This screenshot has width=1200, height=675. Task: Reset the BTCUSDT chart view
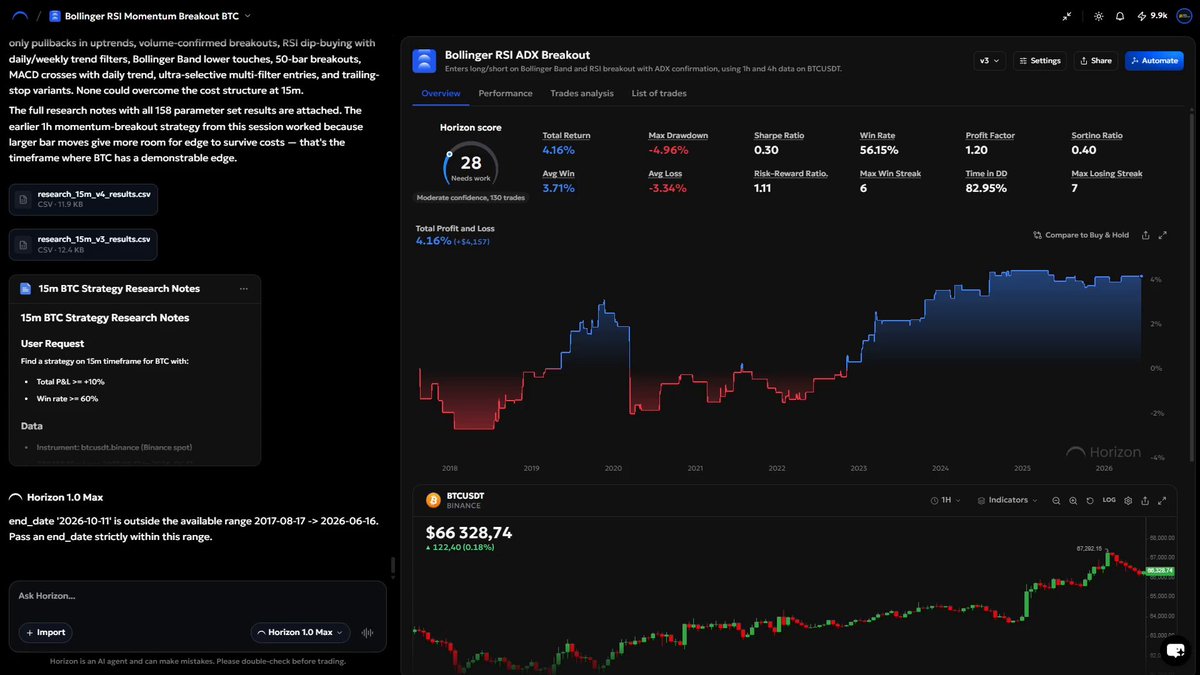(x=1091, y=500)
